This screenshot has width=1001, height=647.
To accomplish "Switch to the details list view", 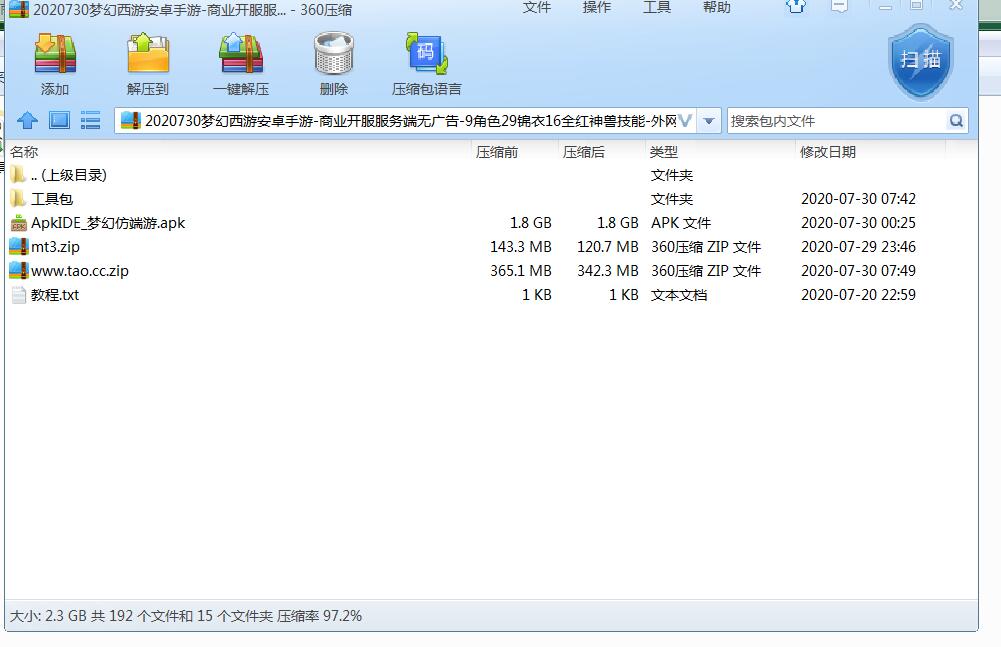I will click(91, 121).
